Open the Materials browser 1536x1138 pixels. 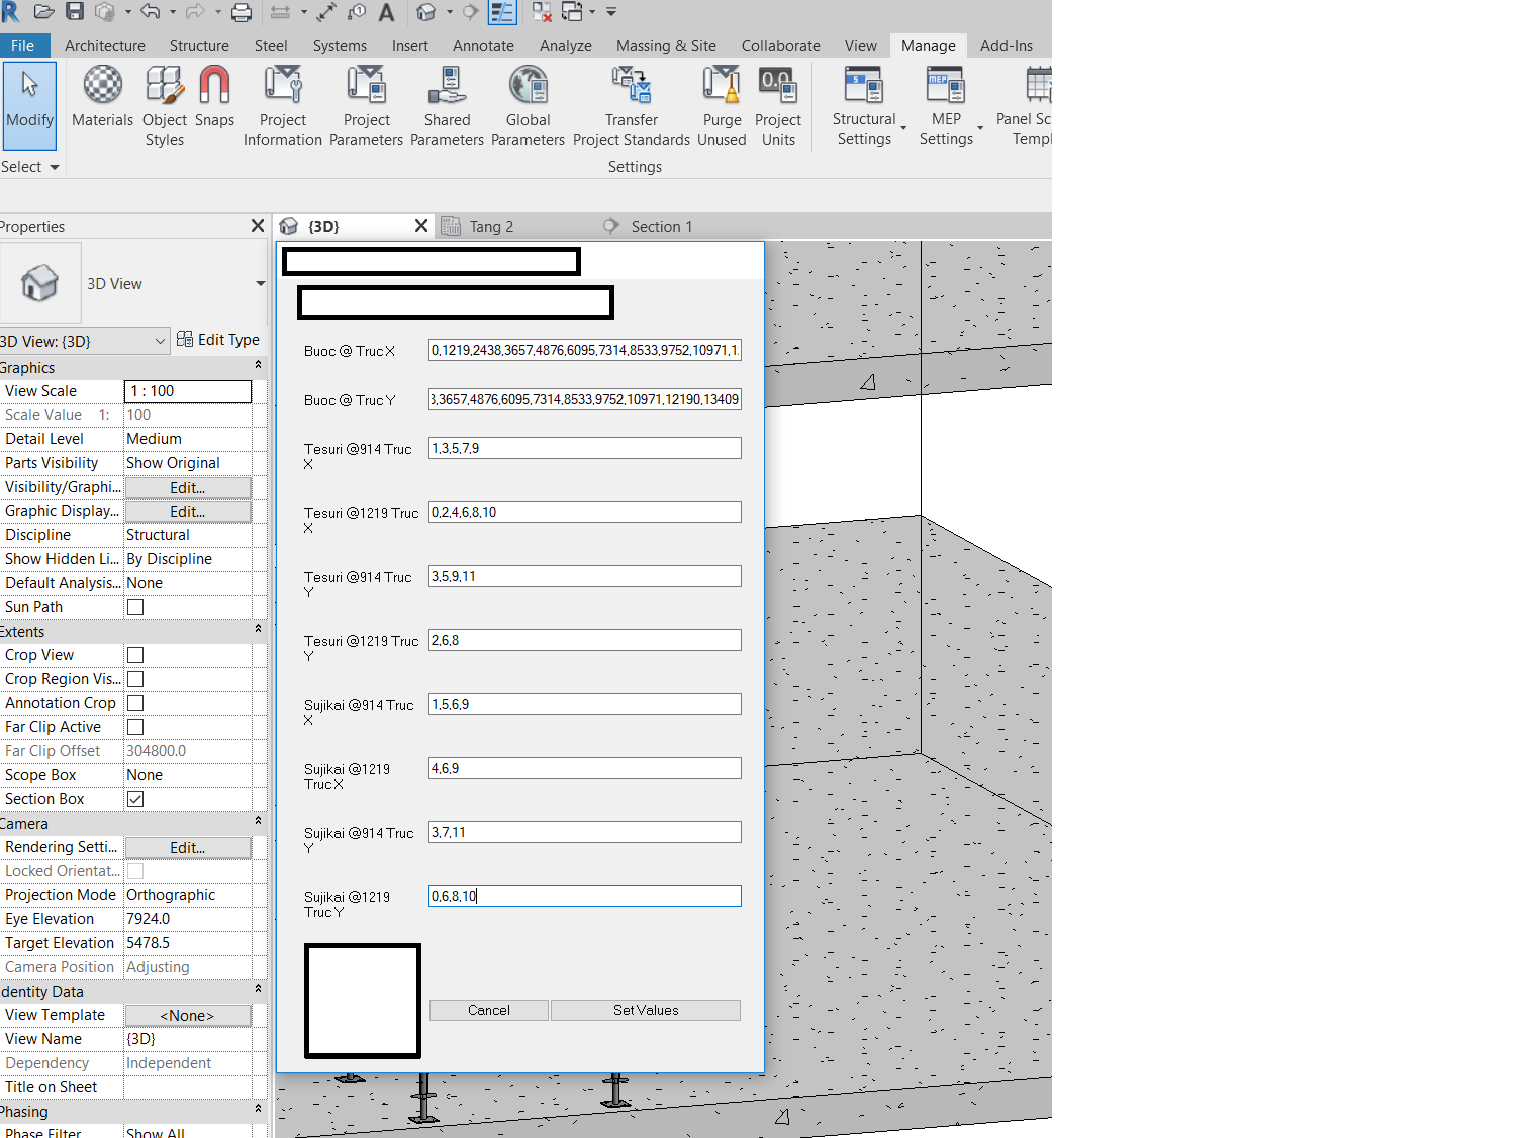(x=101, y=104)
